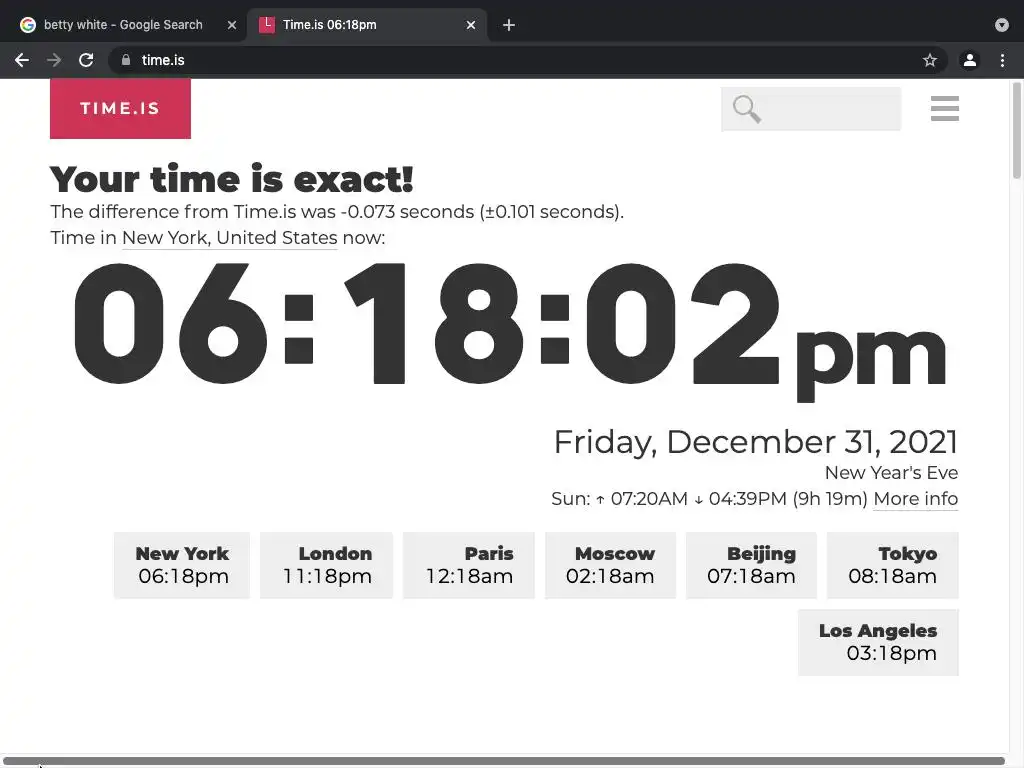This screenshot has width=1024, height=768.
Task: Bookmark this page with the star icon
Action: (x=929, y=60)
